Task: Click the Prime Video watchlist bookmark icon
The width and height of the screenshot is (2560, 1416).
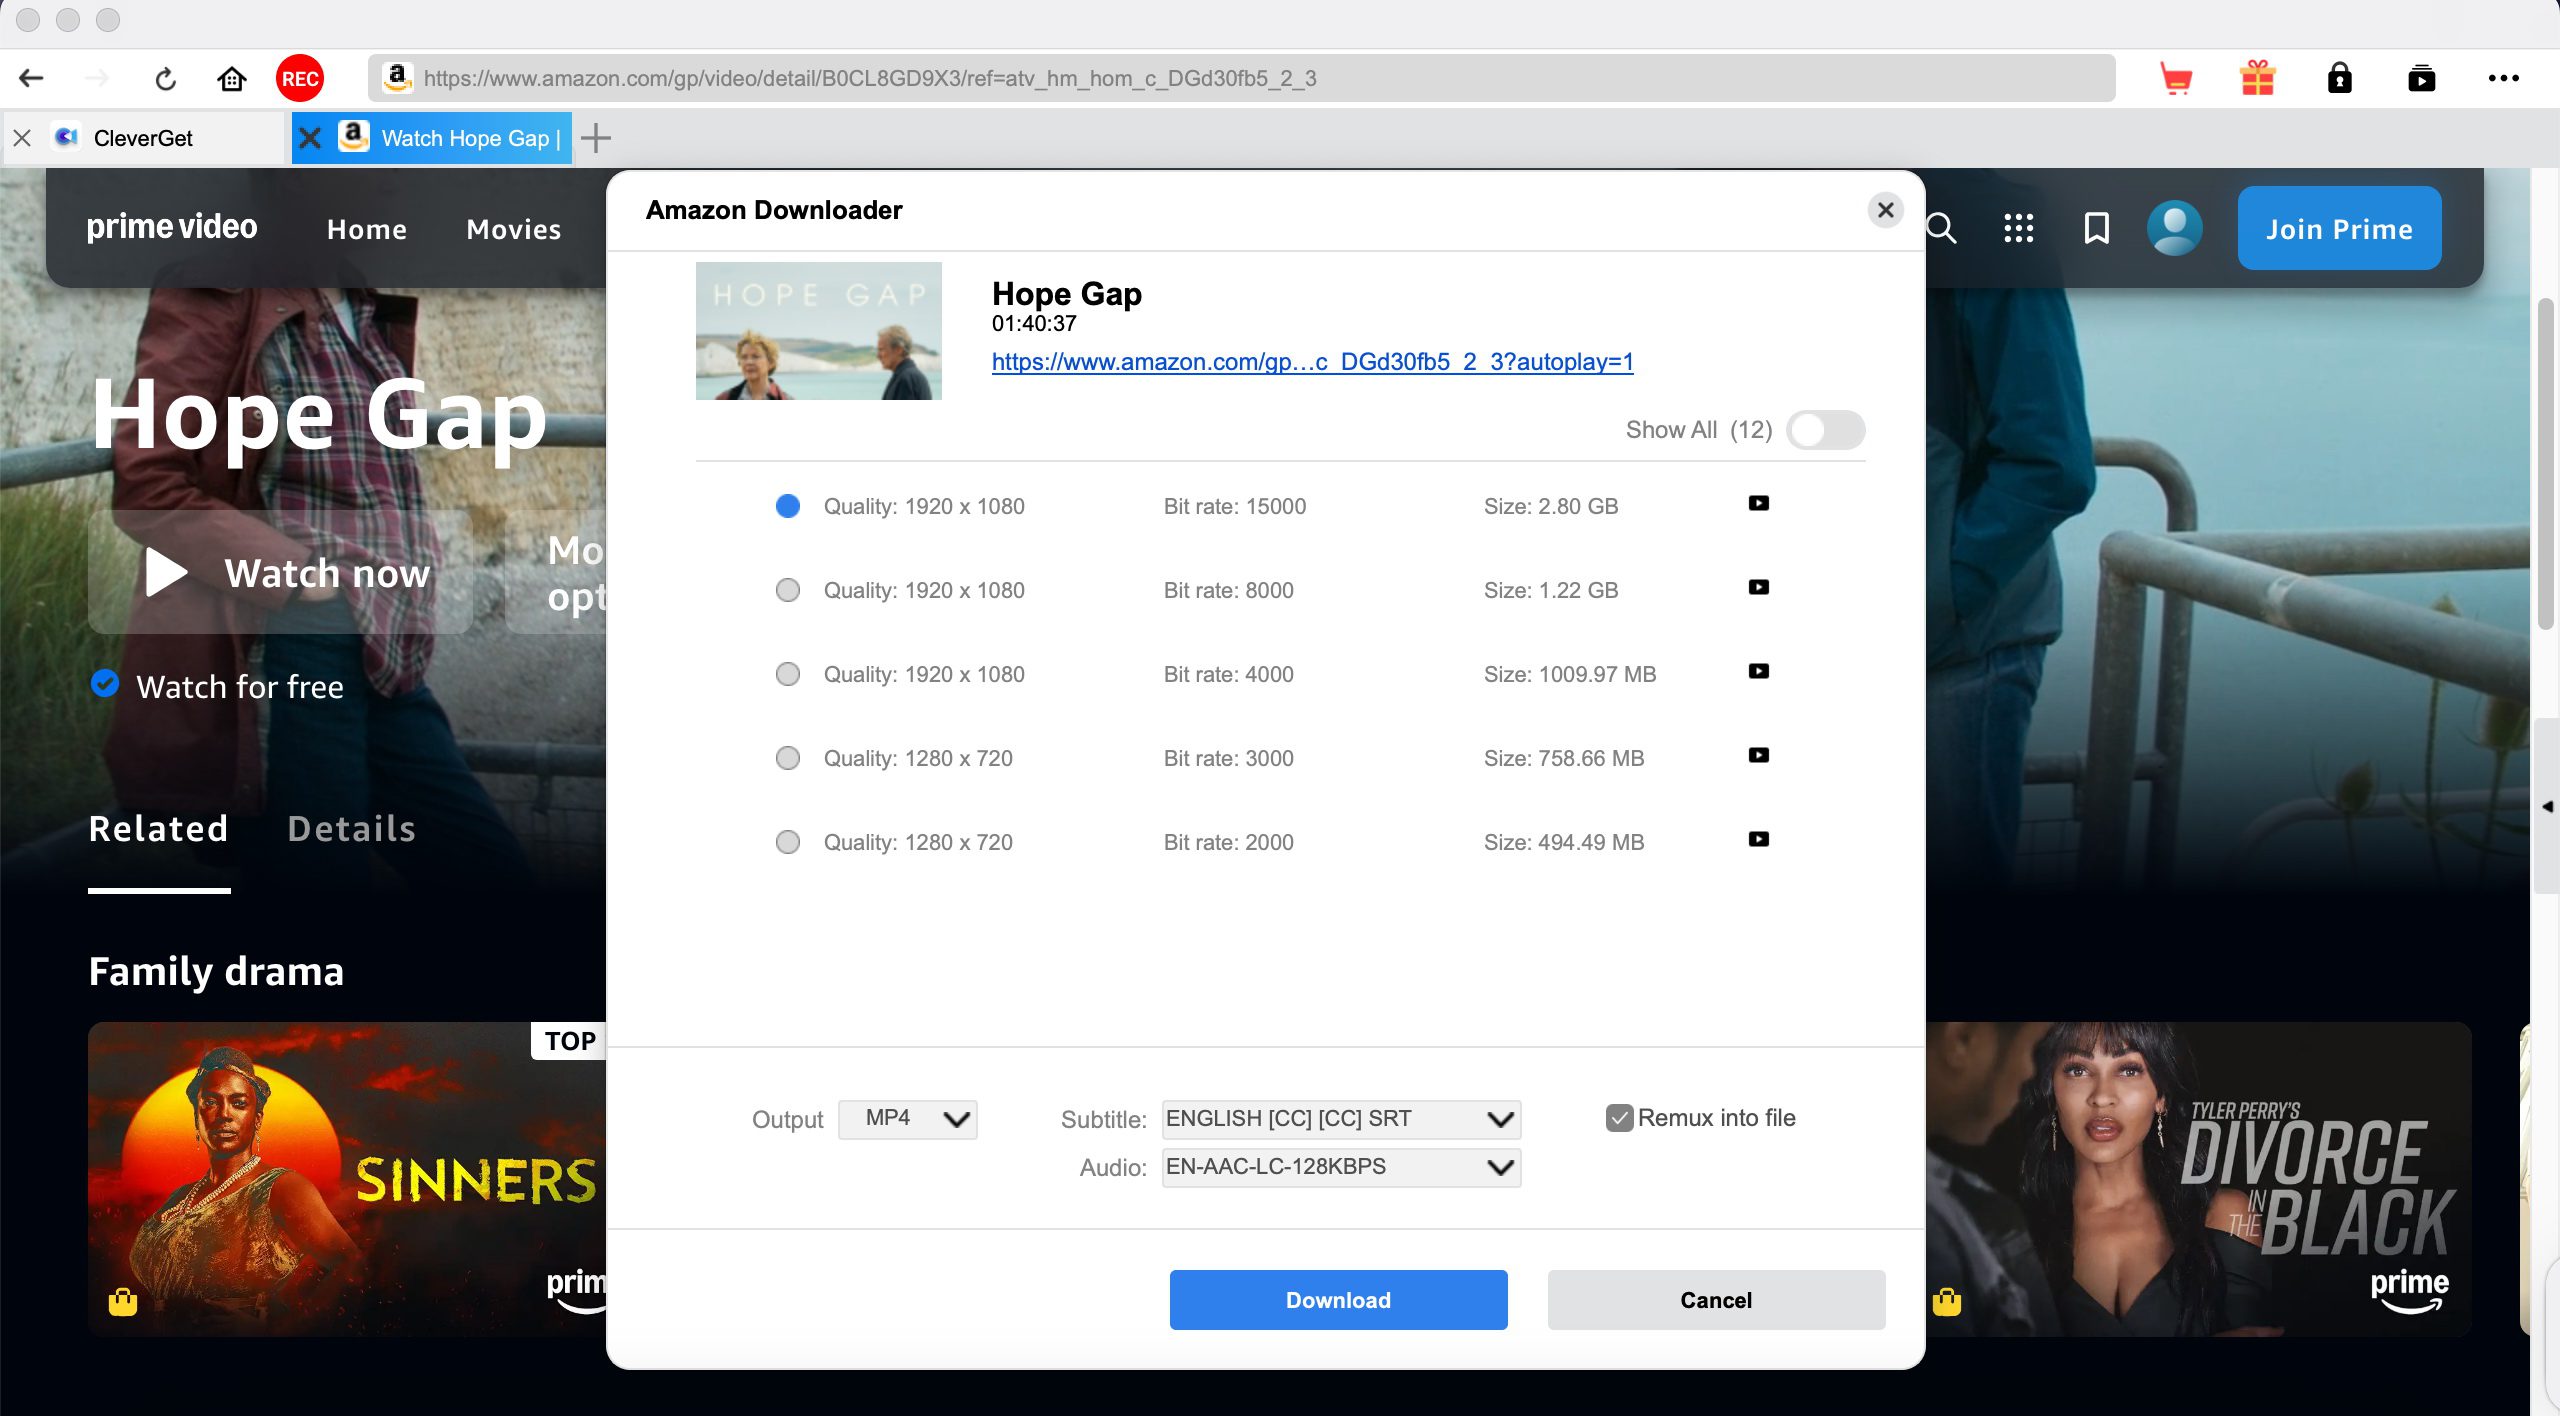Action: tap(2096, 229)
